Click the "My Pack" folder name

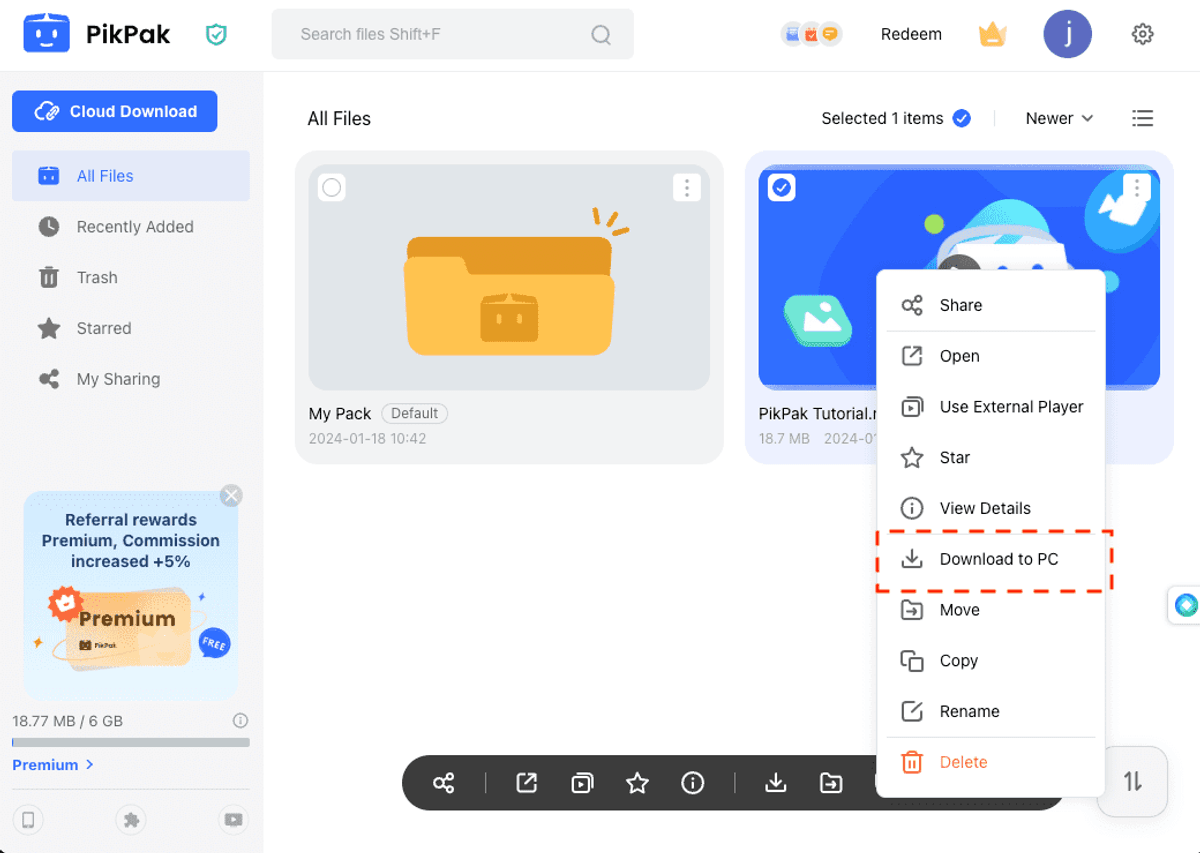340,414
